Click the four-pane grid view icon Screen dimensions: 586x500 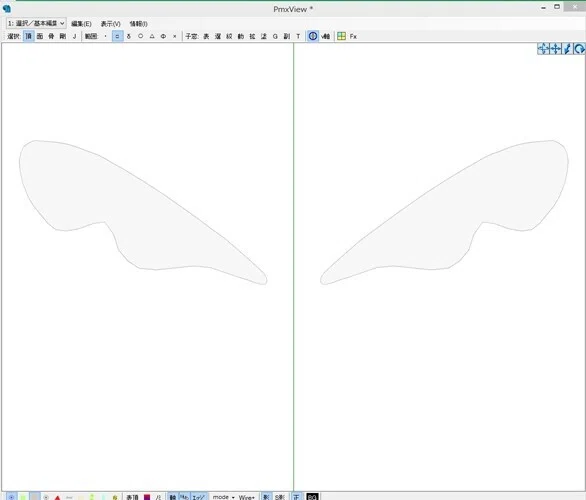click(x=341, y=36)
